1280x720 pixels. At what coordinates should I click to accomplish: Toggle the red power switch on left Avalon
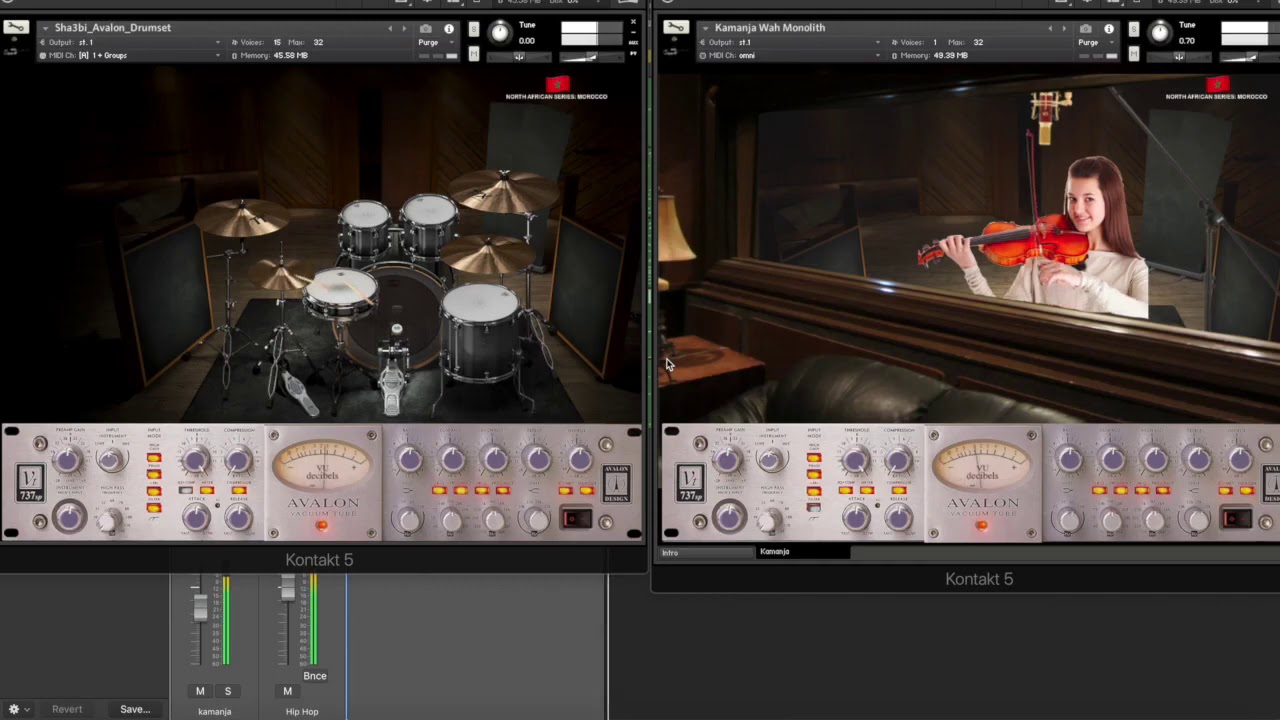(x=576, y=518)
